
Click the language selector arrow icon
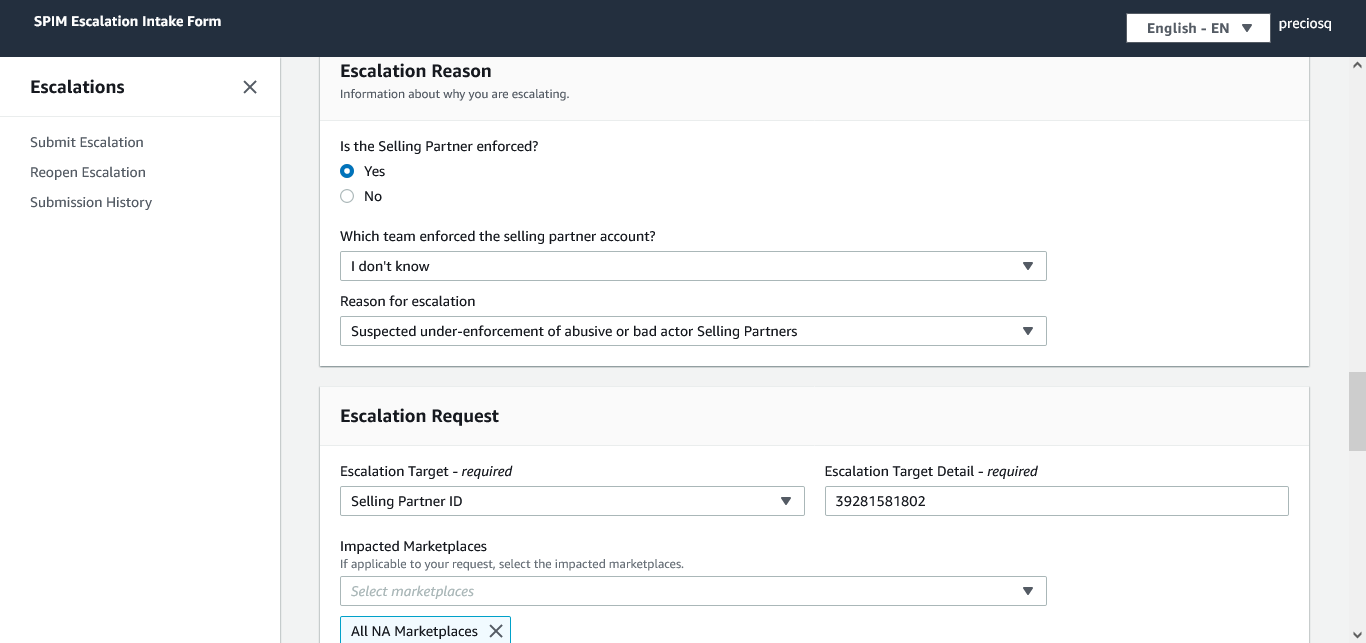(1247, 28)
